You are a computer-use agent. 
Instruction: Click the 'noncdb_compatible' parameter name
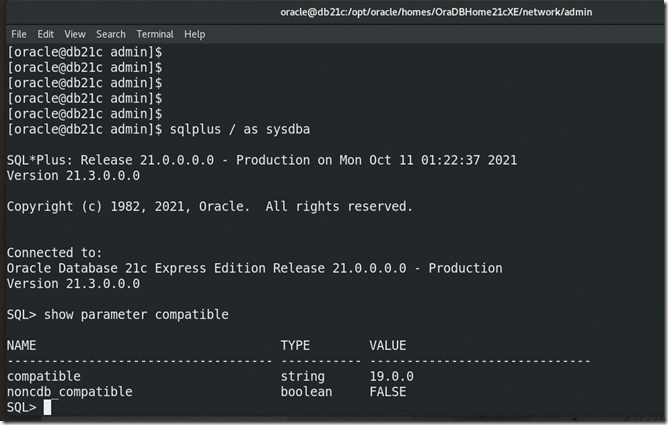(x=70, y=392)
